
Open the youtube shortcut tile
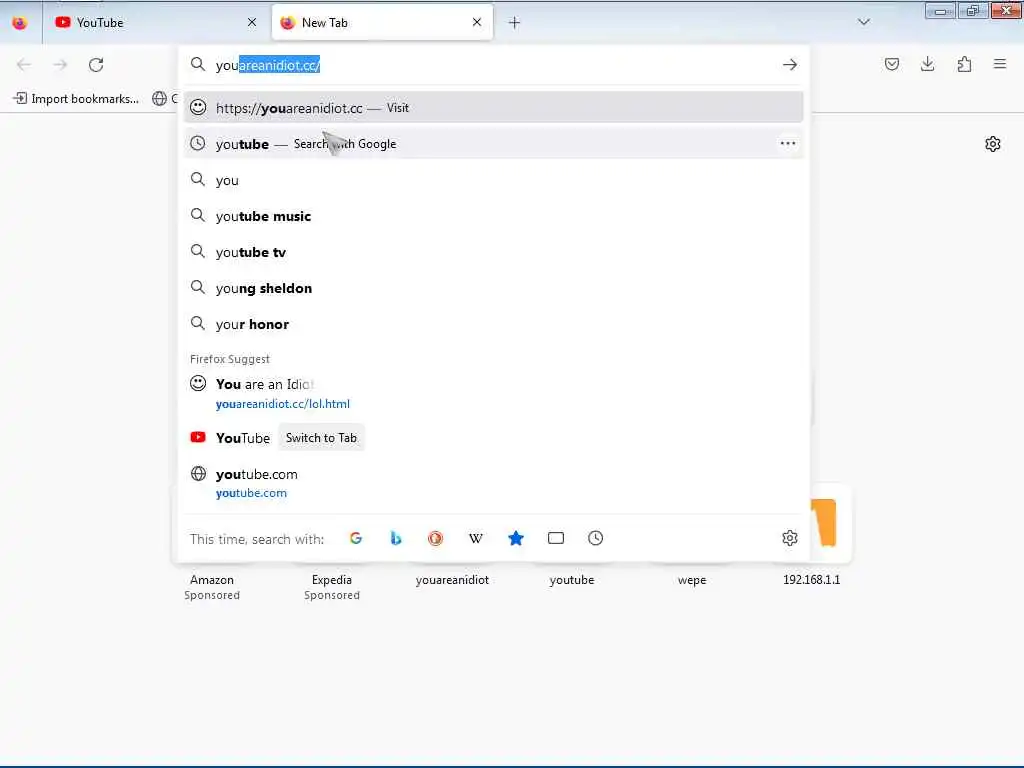572,580
